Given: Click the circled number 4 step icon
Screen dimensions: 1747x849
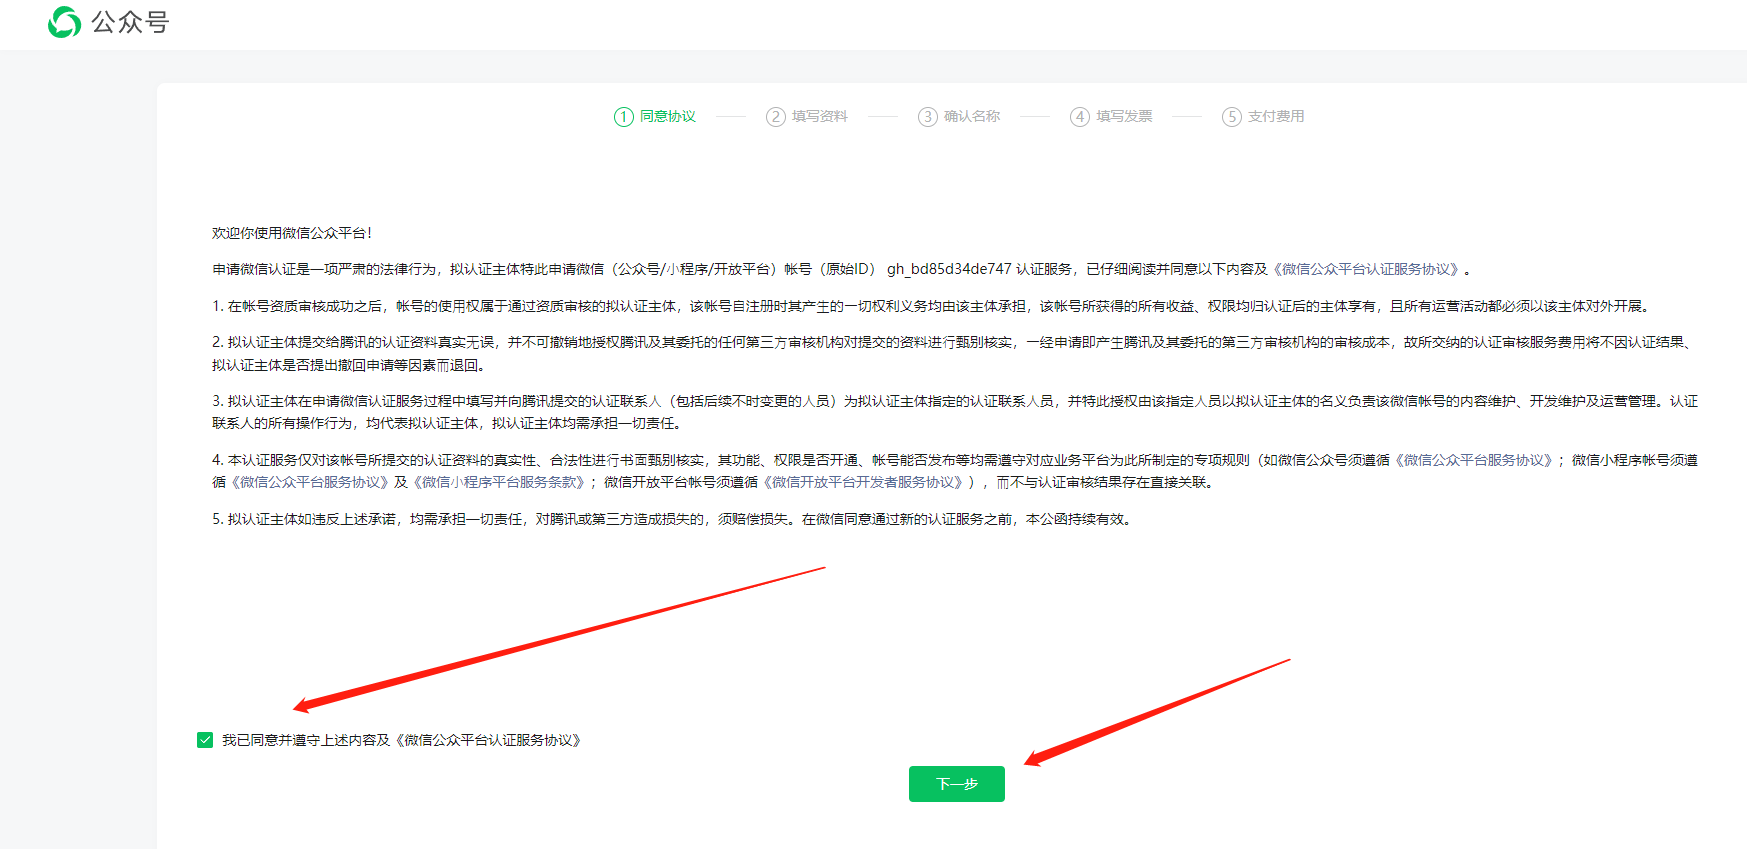Looking at the screenshot, I should [x=1080, y=117].
